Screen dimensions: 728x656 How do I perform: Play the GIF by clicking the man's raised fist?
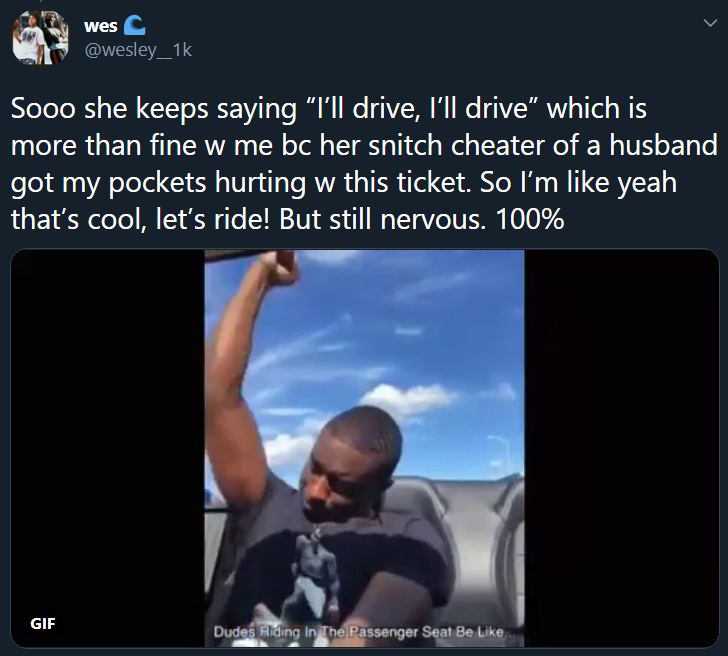[x=279, y=267]
